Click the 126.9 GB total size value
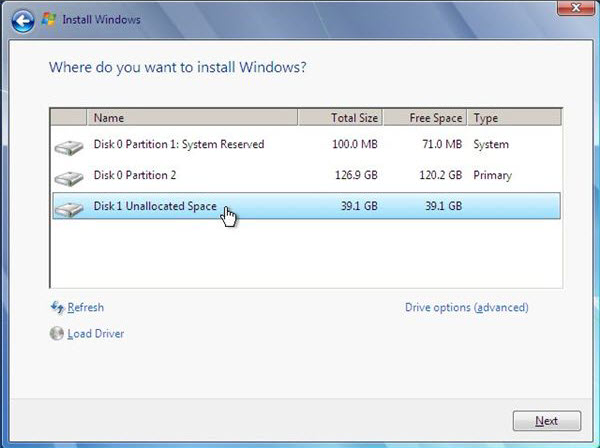 [356, 175]
